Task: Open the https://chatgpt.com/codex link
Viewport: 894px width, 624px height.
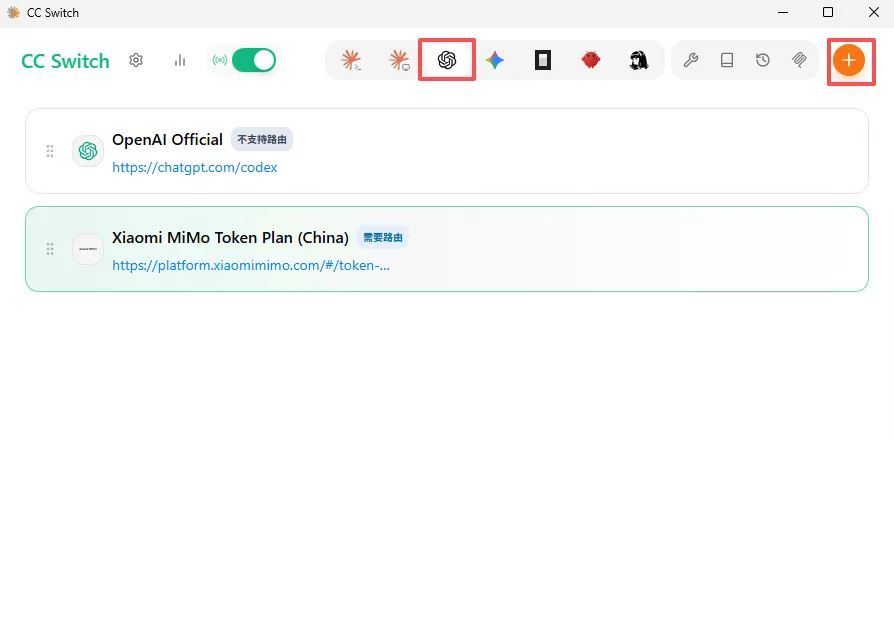Action: pos(194,168)
